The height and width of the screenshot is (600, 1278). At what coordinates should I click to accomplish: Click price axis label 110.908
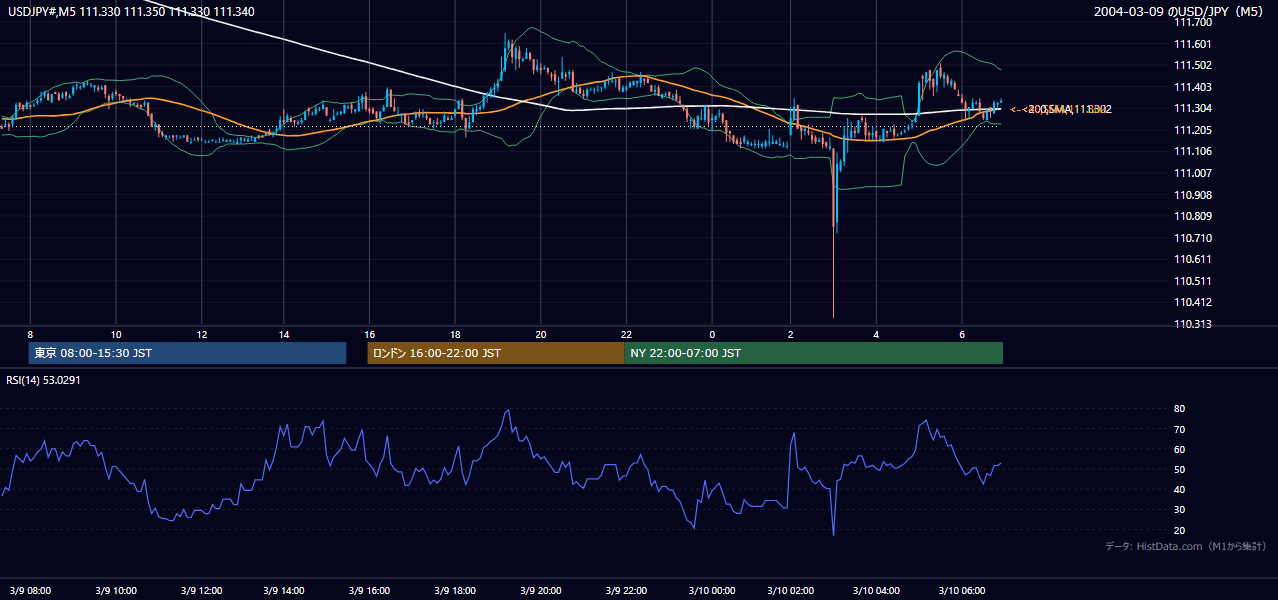[x=1192, y=195]
